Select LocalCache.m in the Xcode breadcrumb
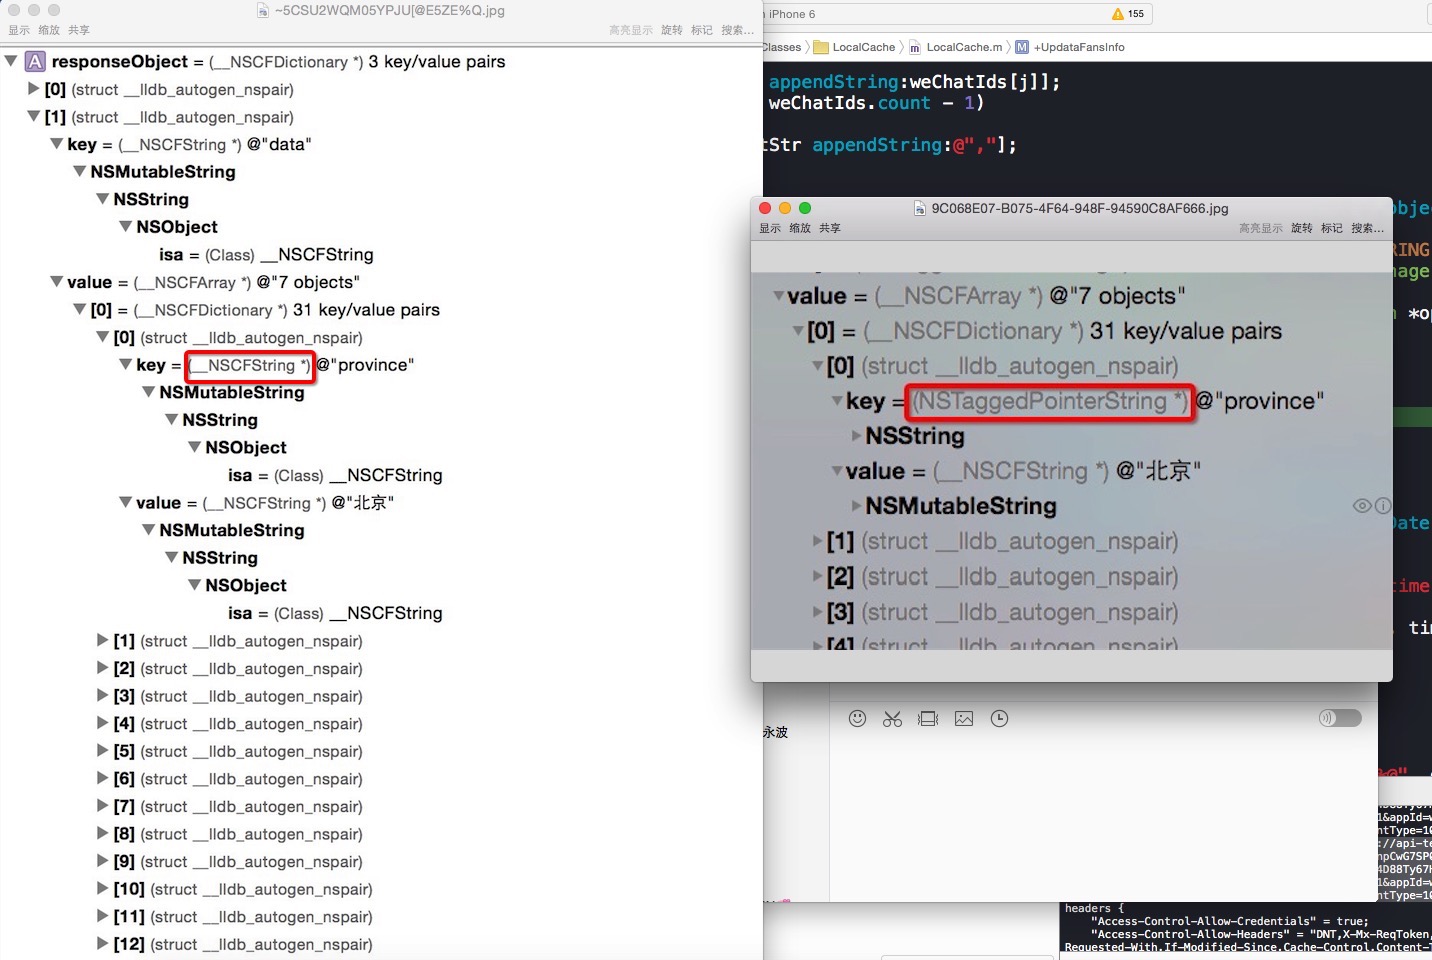The height and width of the screenshot is (960, 1432). [964, 47]
